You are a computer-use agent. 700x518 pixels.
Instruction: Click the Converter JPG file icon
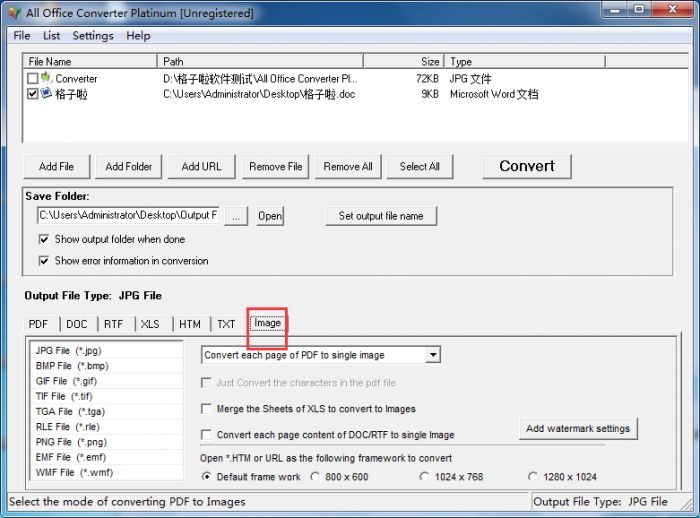(46, 78)
